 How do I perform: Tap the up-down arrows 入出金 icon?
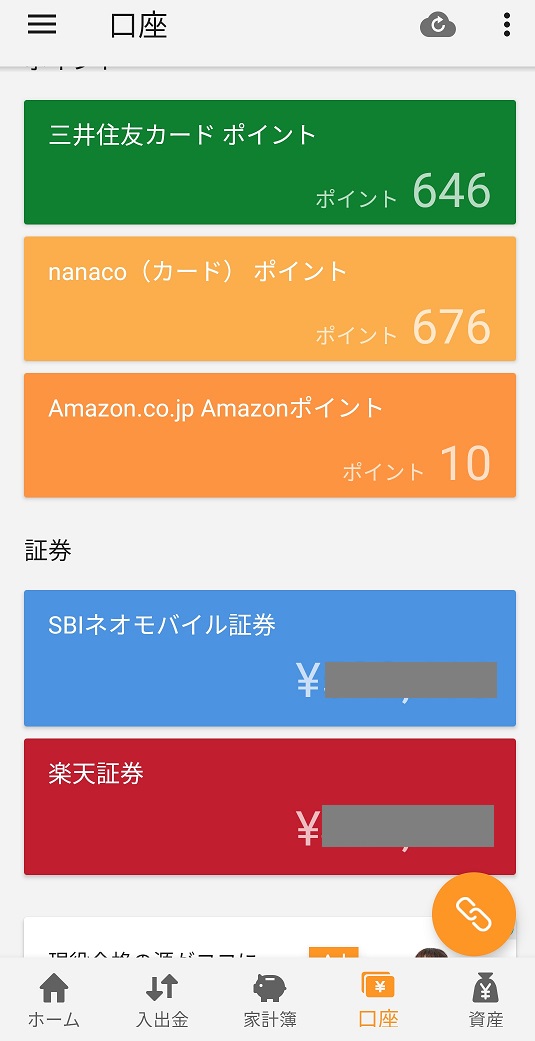[162, 988]
